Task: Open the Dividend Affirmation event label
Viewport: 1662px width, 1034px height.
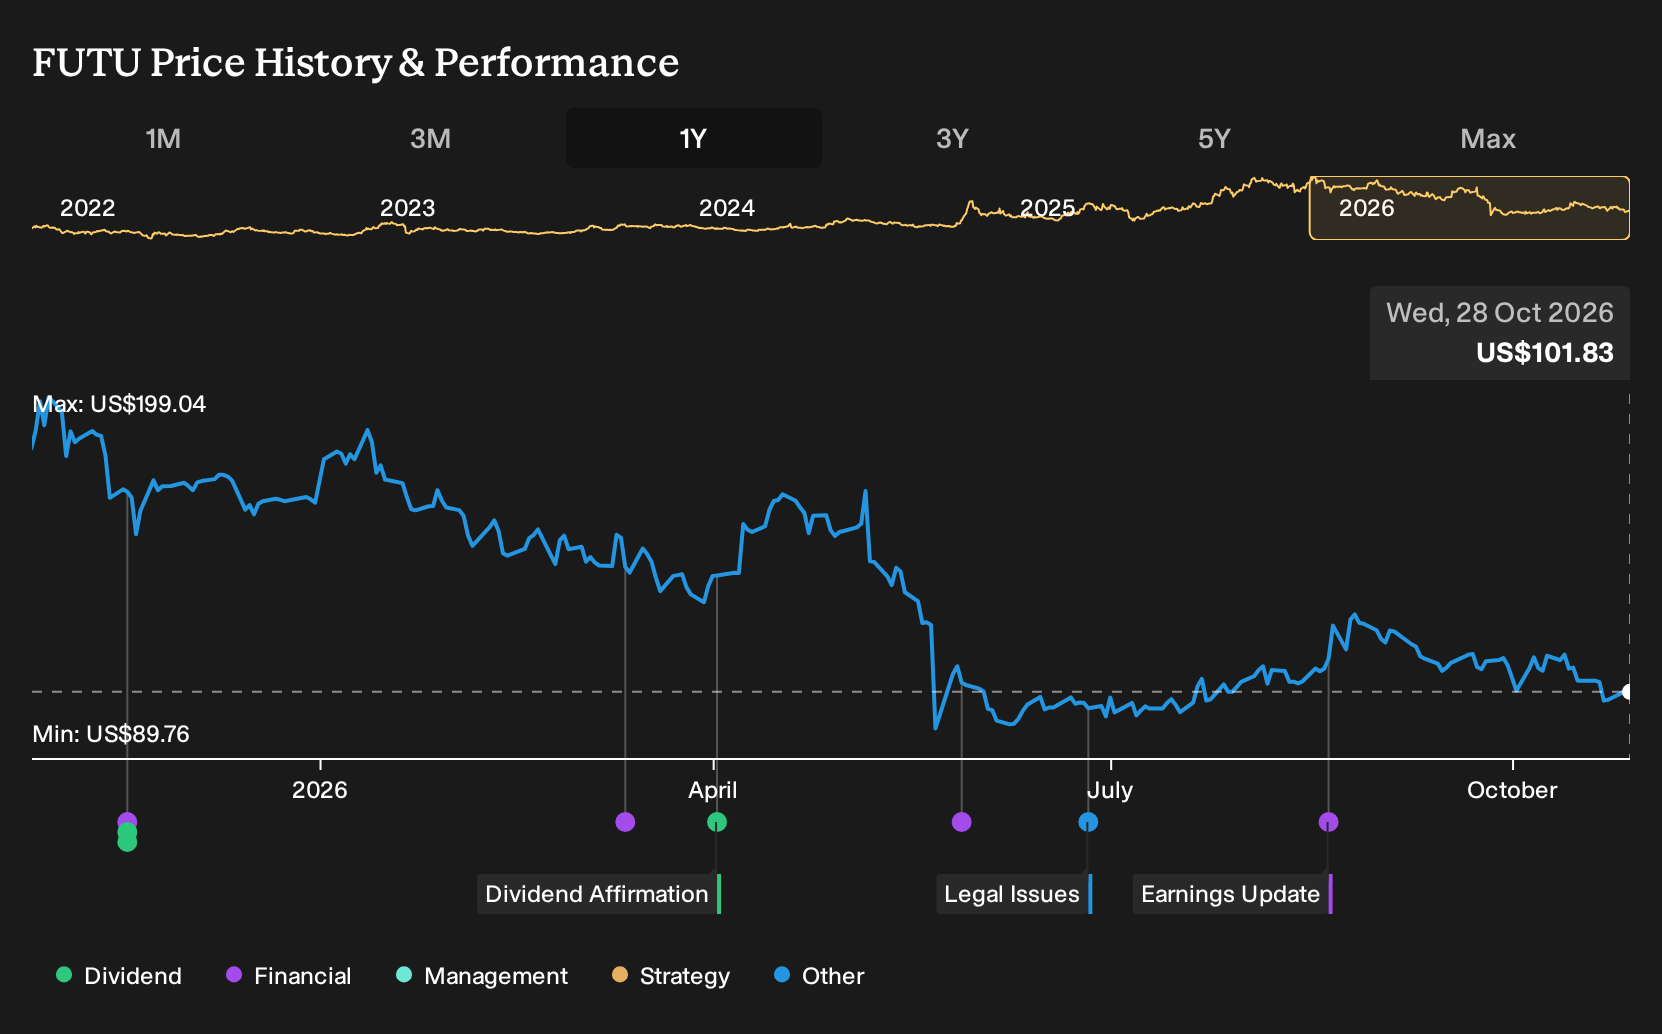Action: [x=599, y=894]
